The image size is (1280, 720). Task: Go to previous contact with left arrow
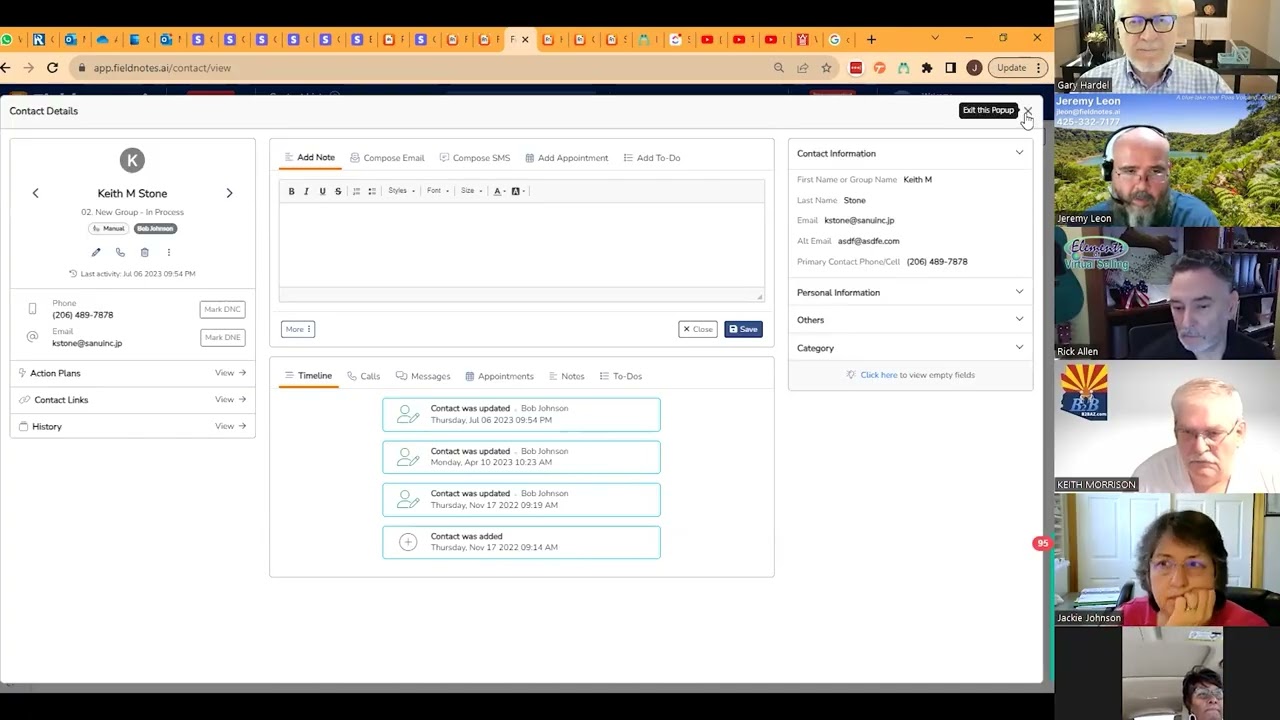tap(35, 193)
